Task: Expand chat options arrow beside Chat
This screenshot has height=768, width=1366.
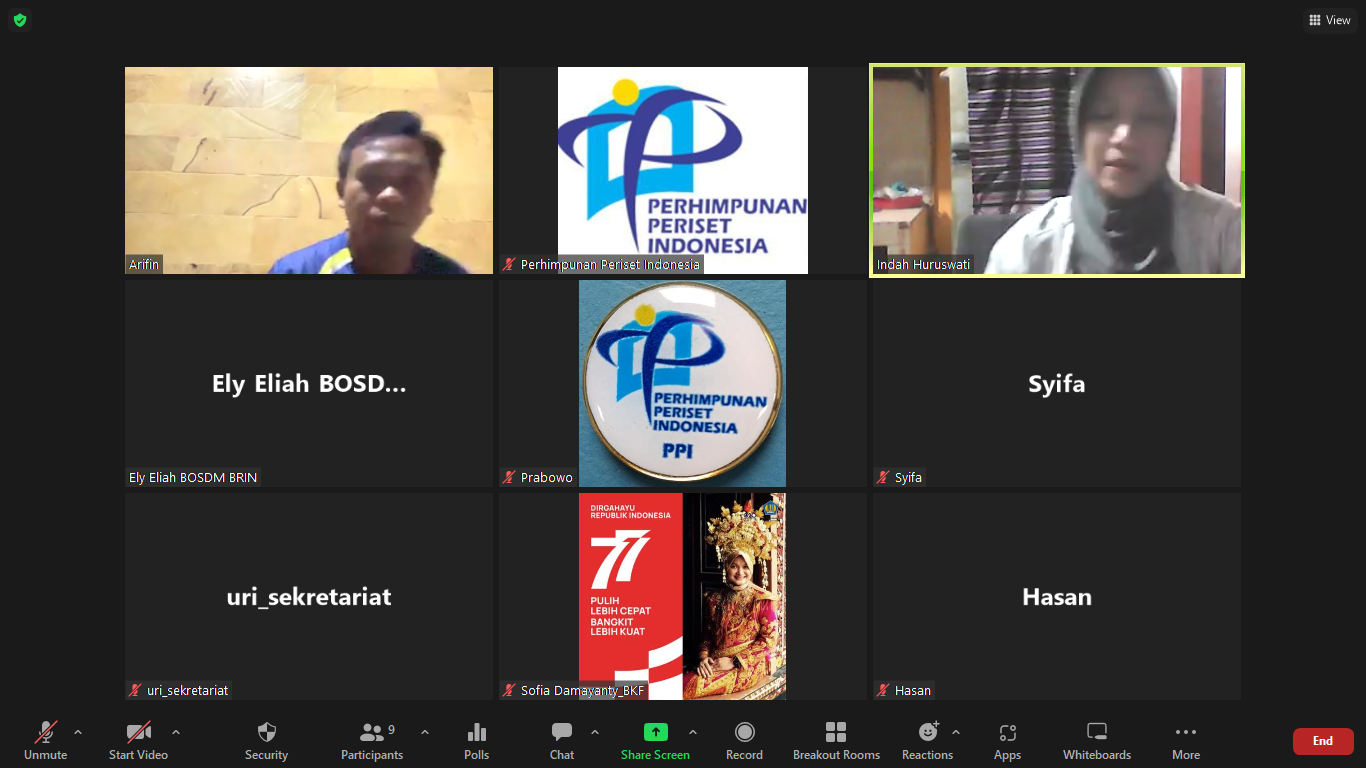Action: pos(595,732)
